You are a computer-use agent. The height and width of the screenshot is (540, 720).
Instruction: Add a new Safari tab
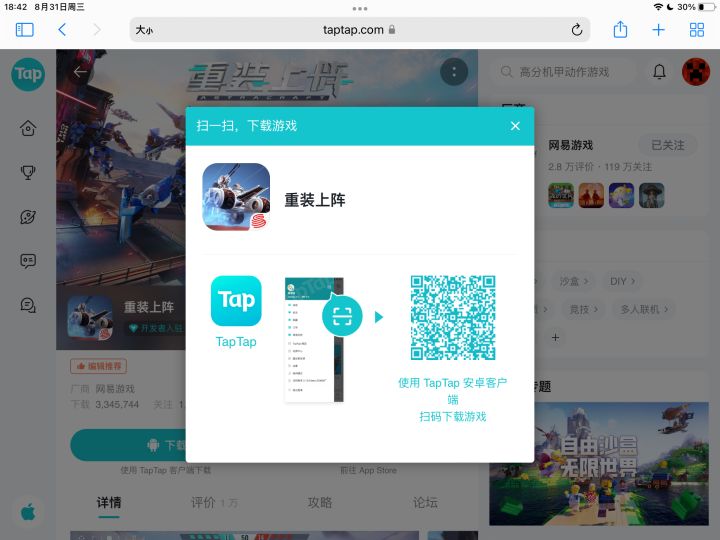(658, 30)
